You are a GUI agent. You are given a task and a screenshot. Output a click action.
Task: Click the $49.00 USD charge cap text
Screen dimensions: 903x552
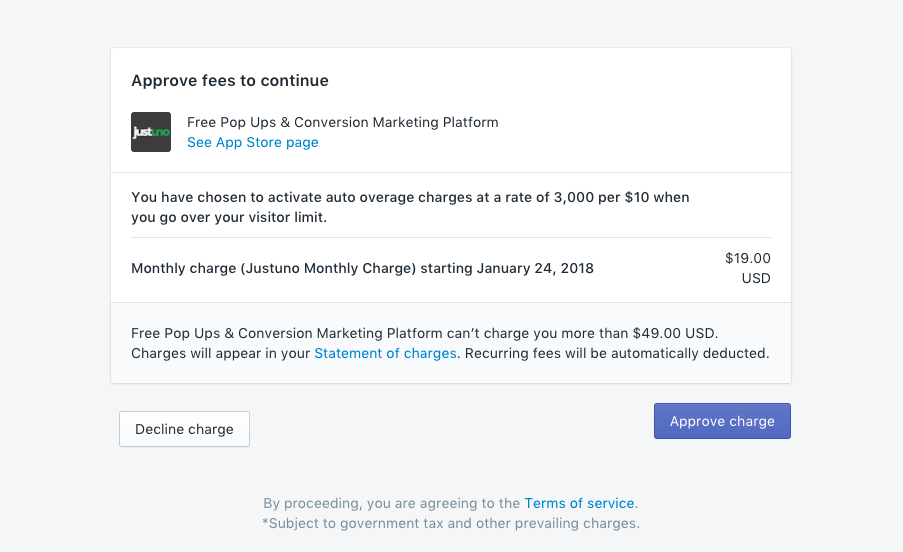coord(674,333)
